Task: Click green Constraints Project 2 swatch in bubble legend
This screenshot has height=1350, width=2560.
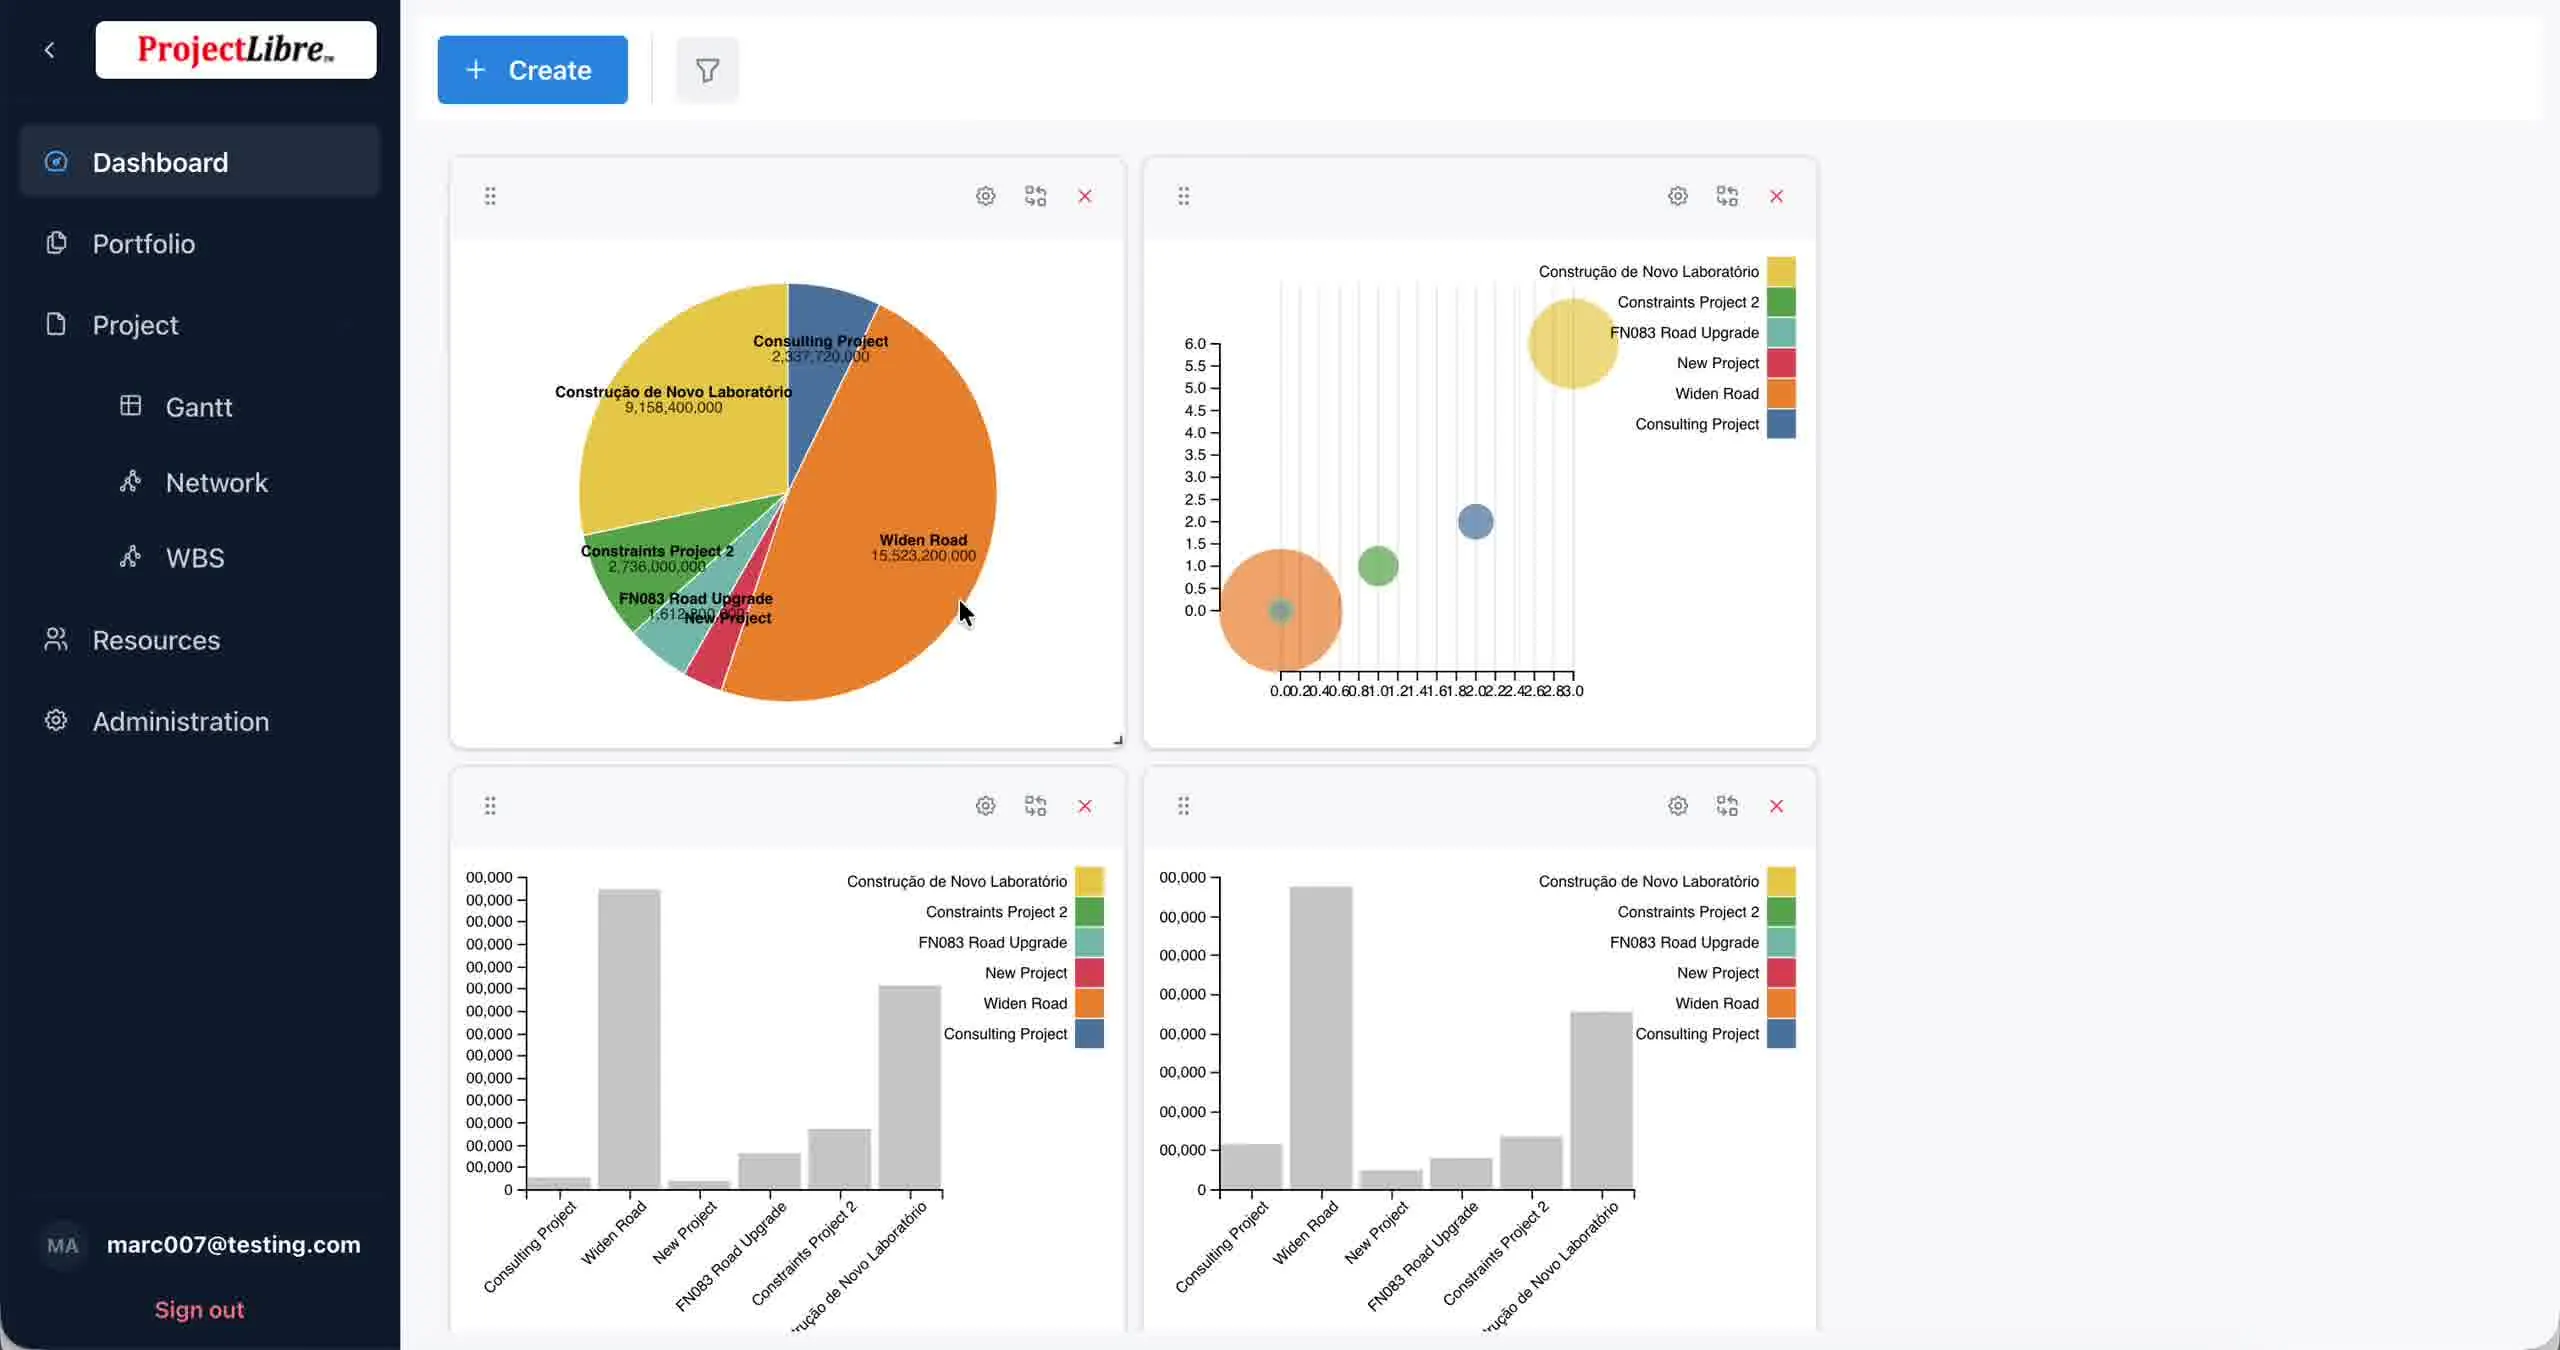Action: click(1780, 302)
